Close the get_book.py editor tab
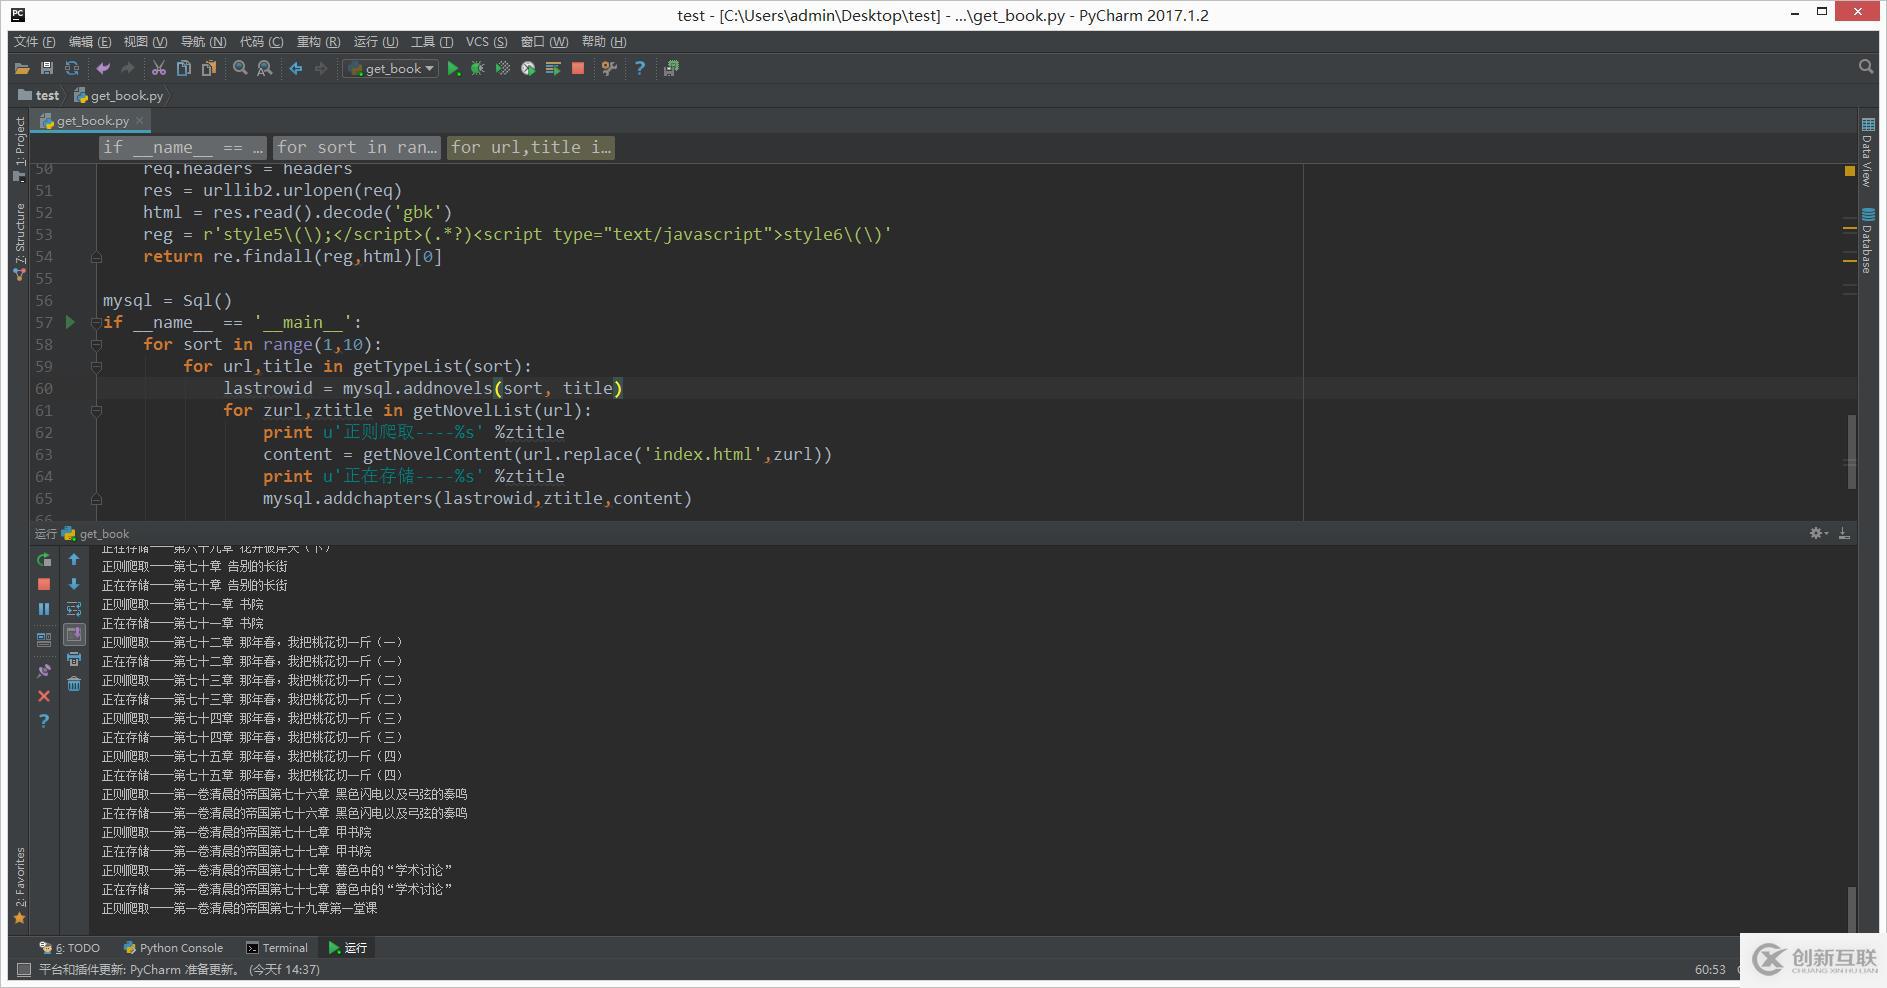The width and height of the screenshot is (1887, 988). [140, 120]
